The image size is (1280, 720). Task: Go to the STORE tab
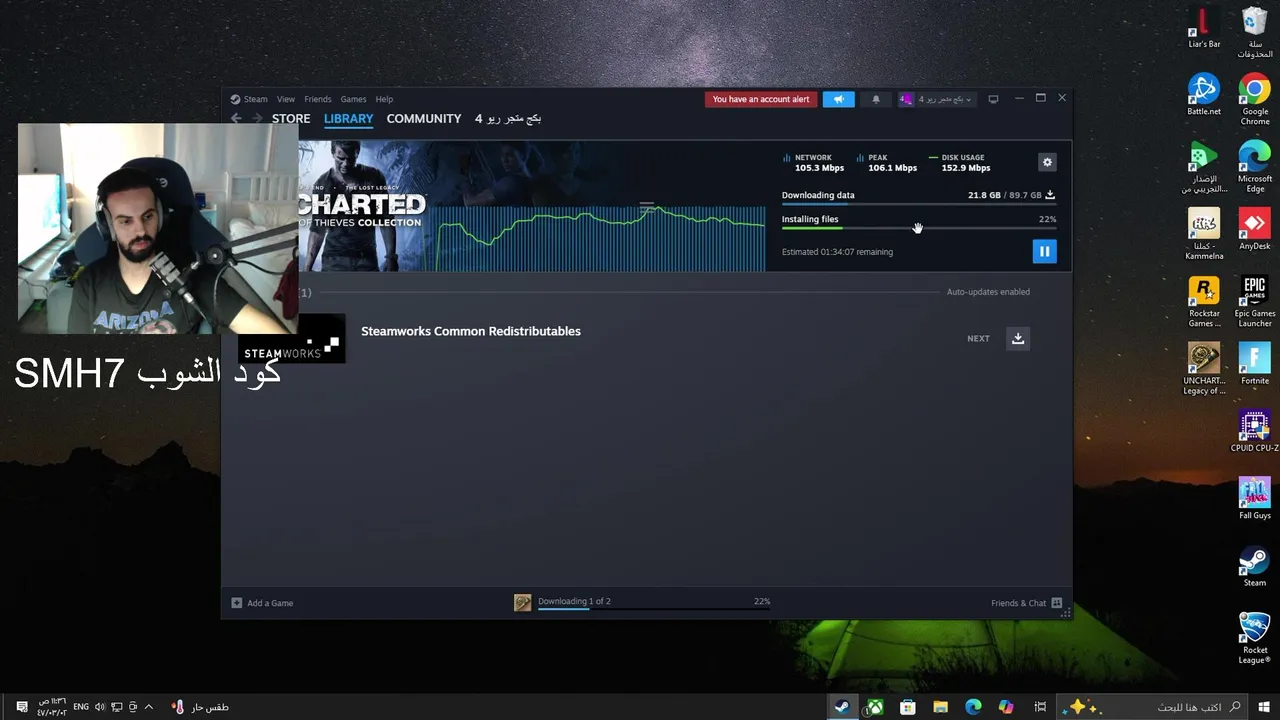(291, 118)
